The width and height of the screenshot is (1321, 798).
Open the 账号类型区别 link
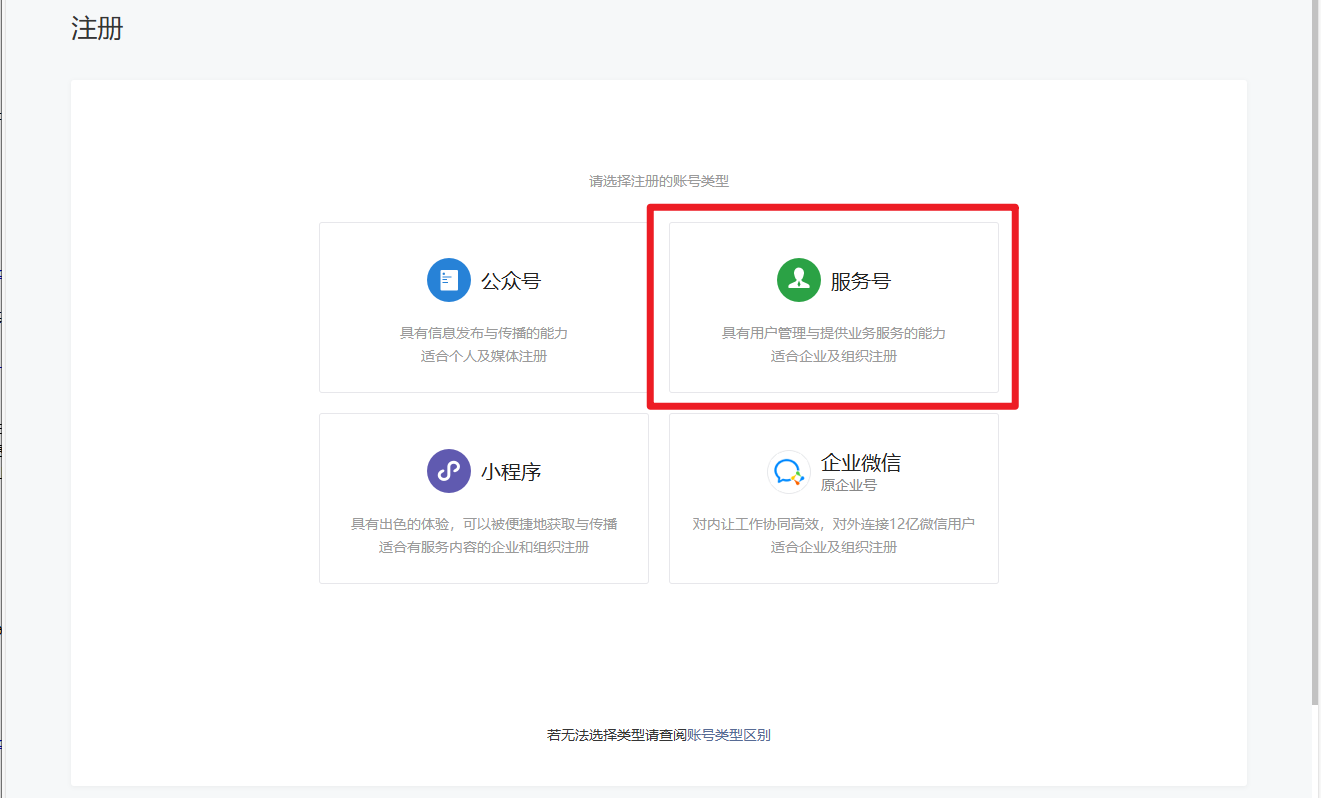pyautogui.click(x=728, y=735)
